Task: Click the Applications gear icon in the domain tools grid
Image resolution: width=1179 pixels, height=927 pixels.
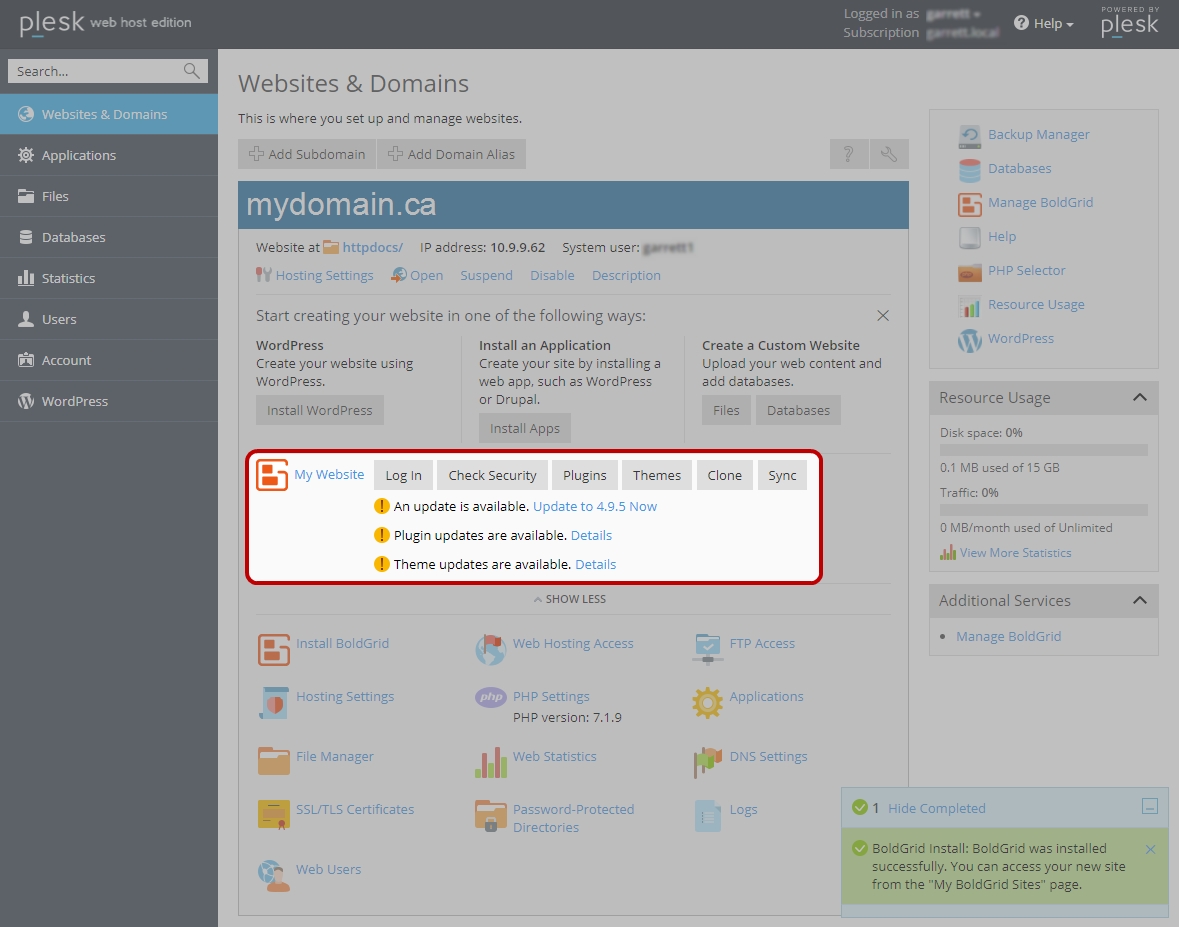Action: point(708,702)
